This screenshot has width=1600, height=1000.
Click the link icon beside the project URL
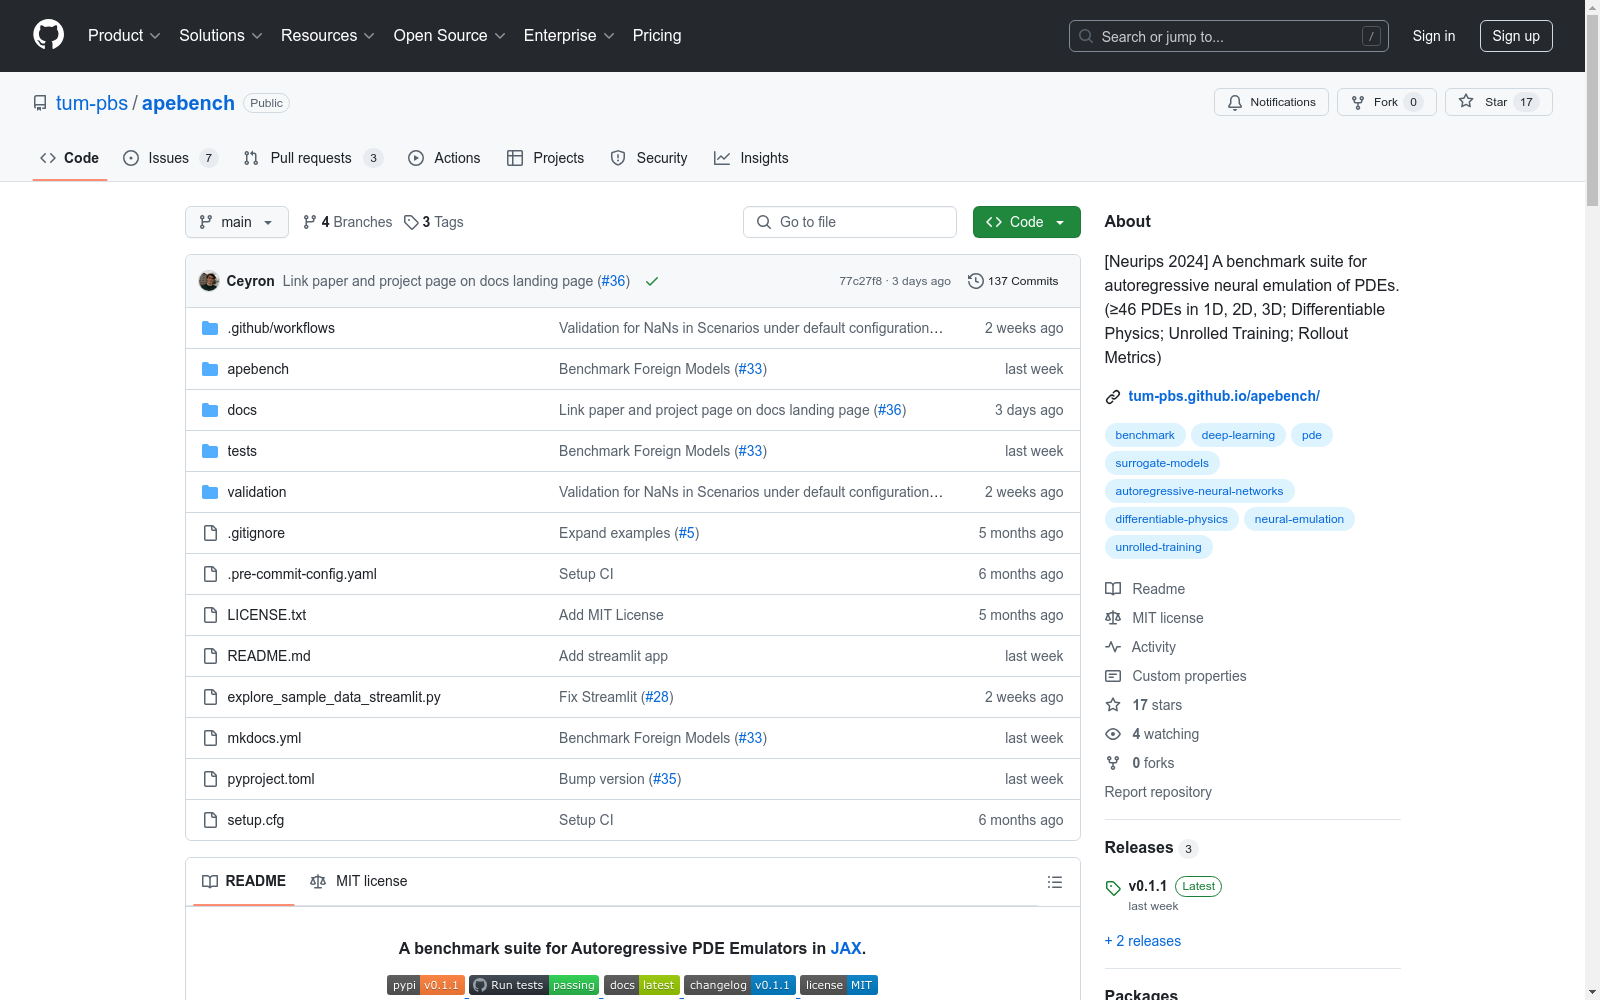(x=1113, y=397)
